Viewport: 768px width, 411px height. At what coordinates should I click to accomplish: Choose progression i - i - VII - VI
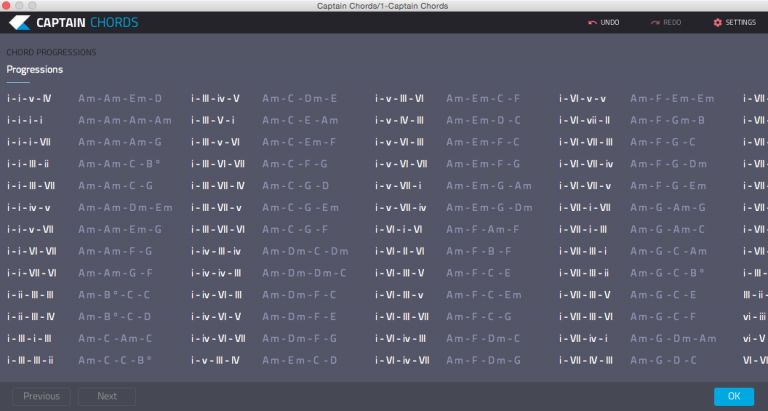coord(32,273)
